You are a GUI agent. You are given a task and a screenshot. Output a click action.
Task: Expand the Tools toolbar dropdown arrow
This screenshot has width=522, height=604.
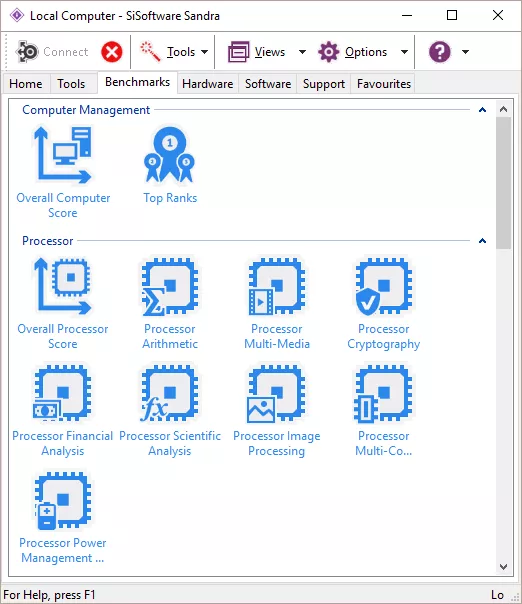205,52
